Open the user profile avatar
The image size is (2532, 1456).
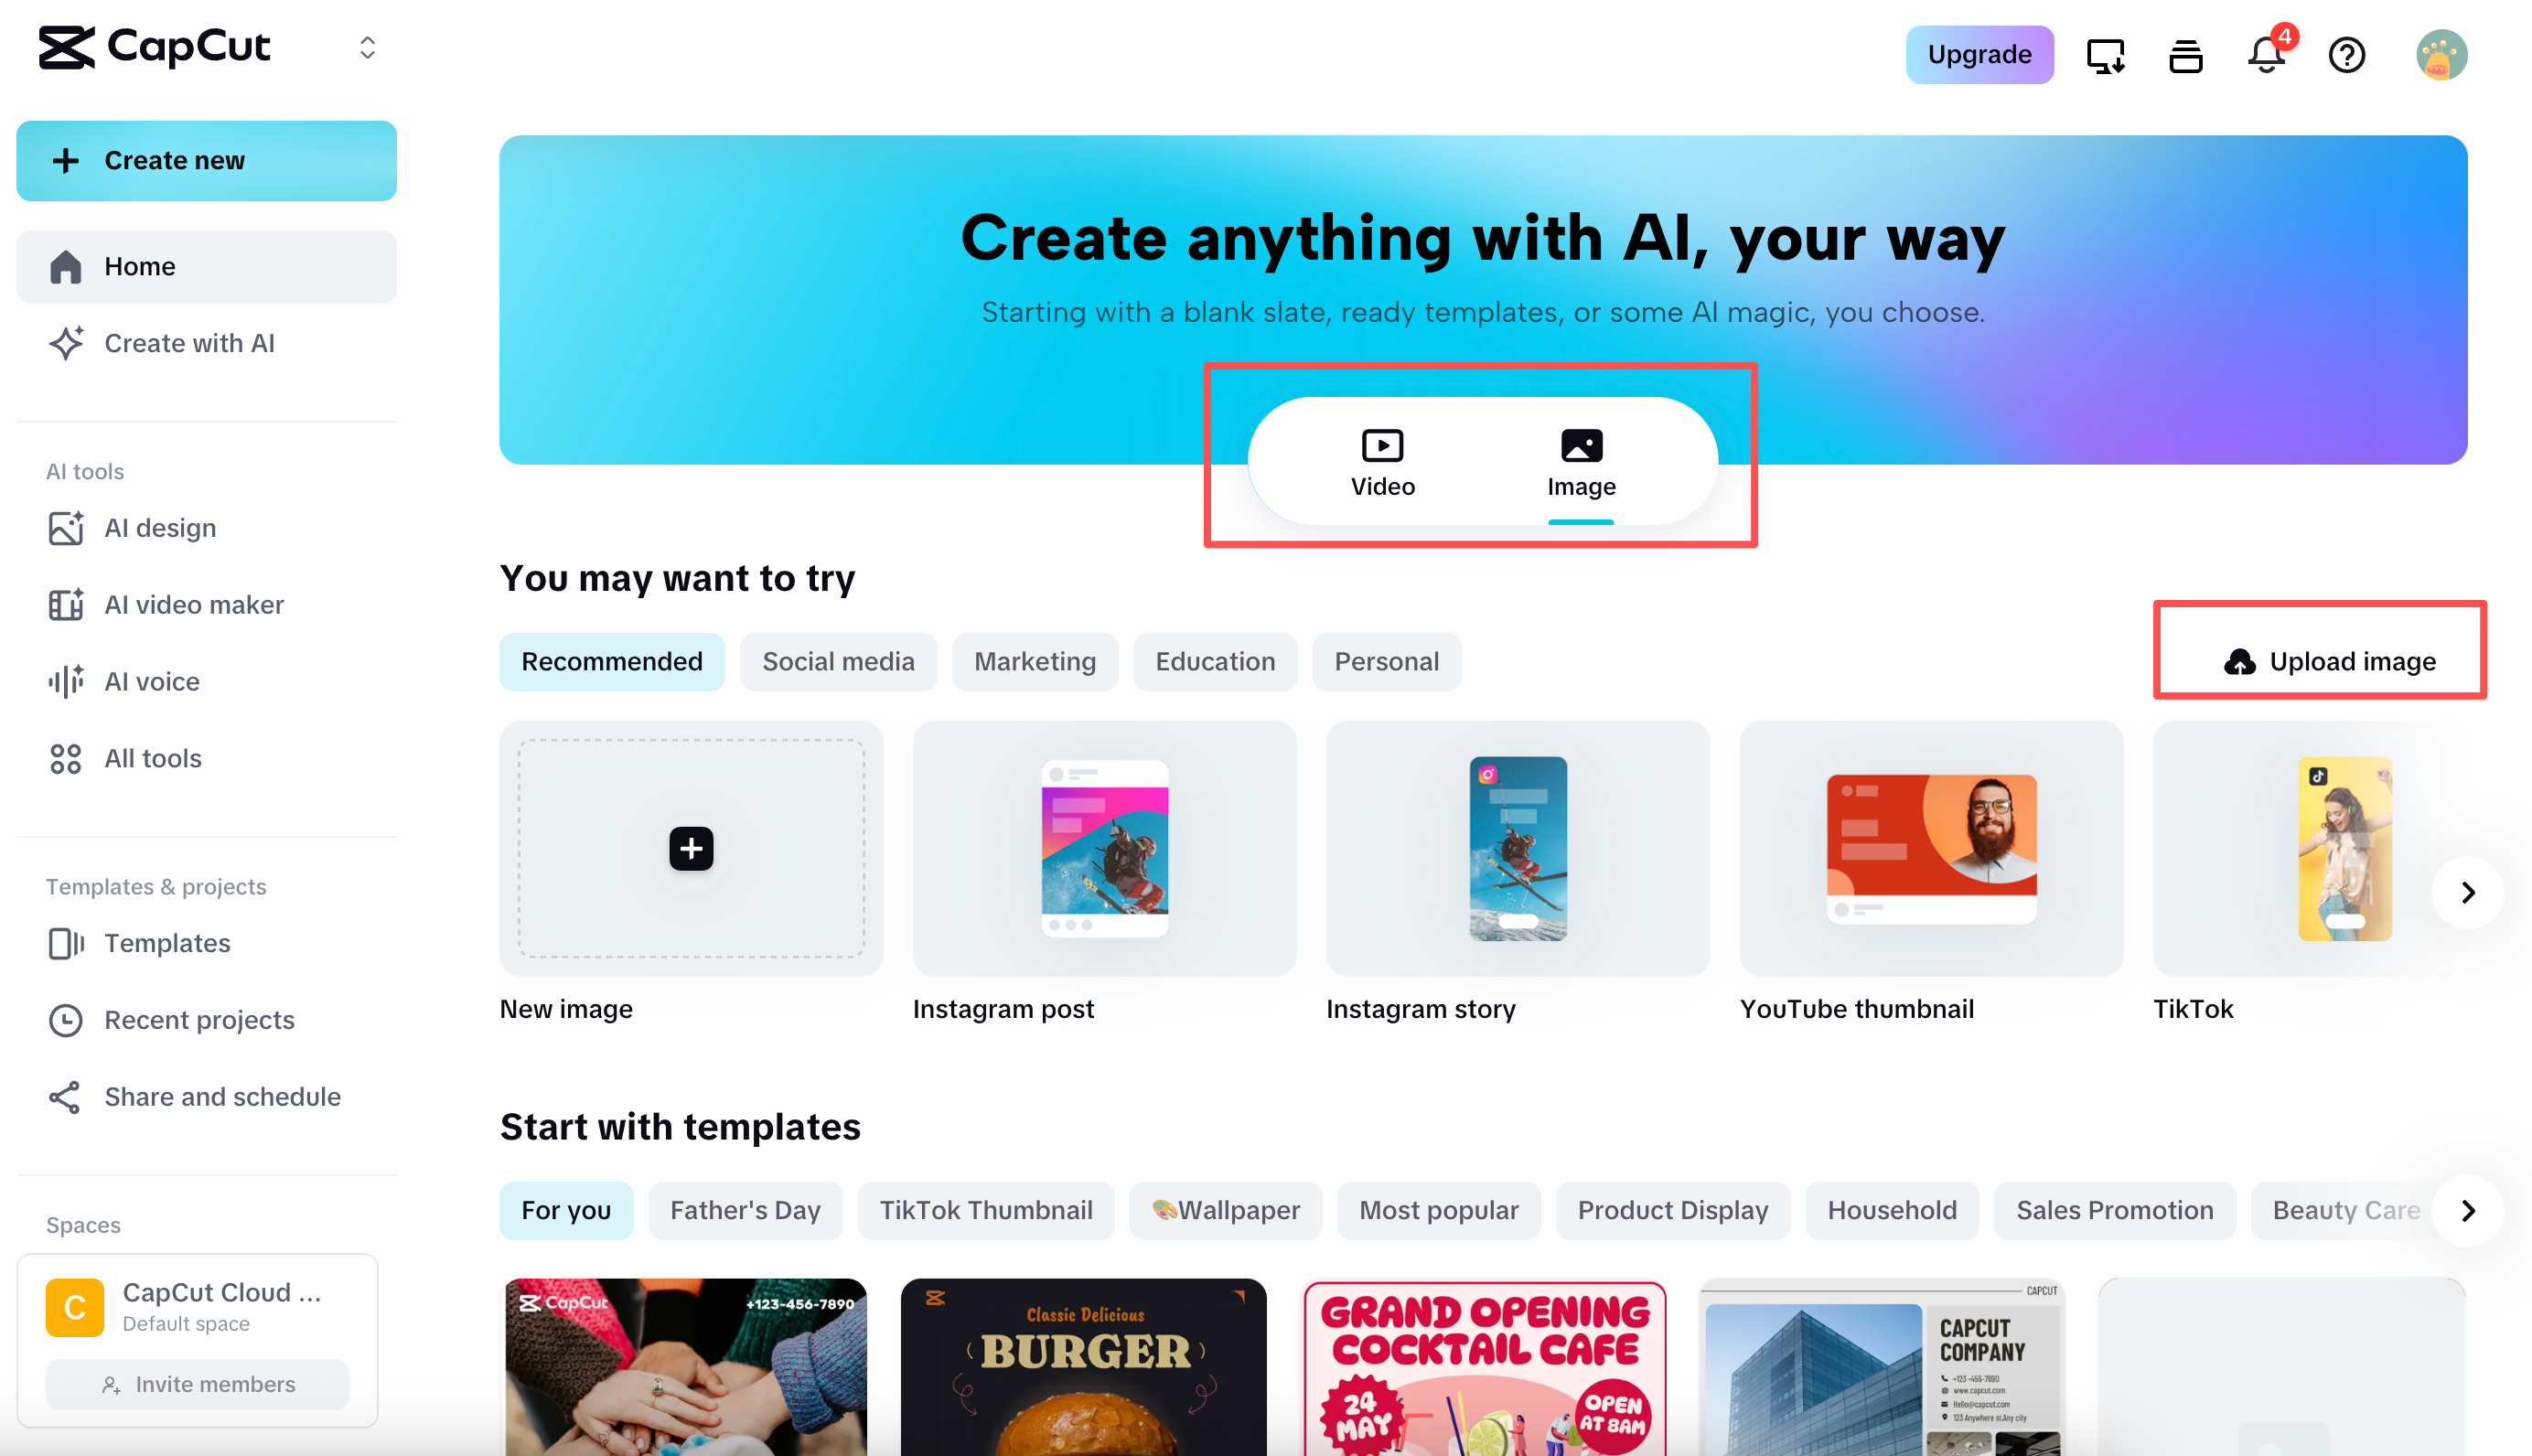tap(2440, 55)
